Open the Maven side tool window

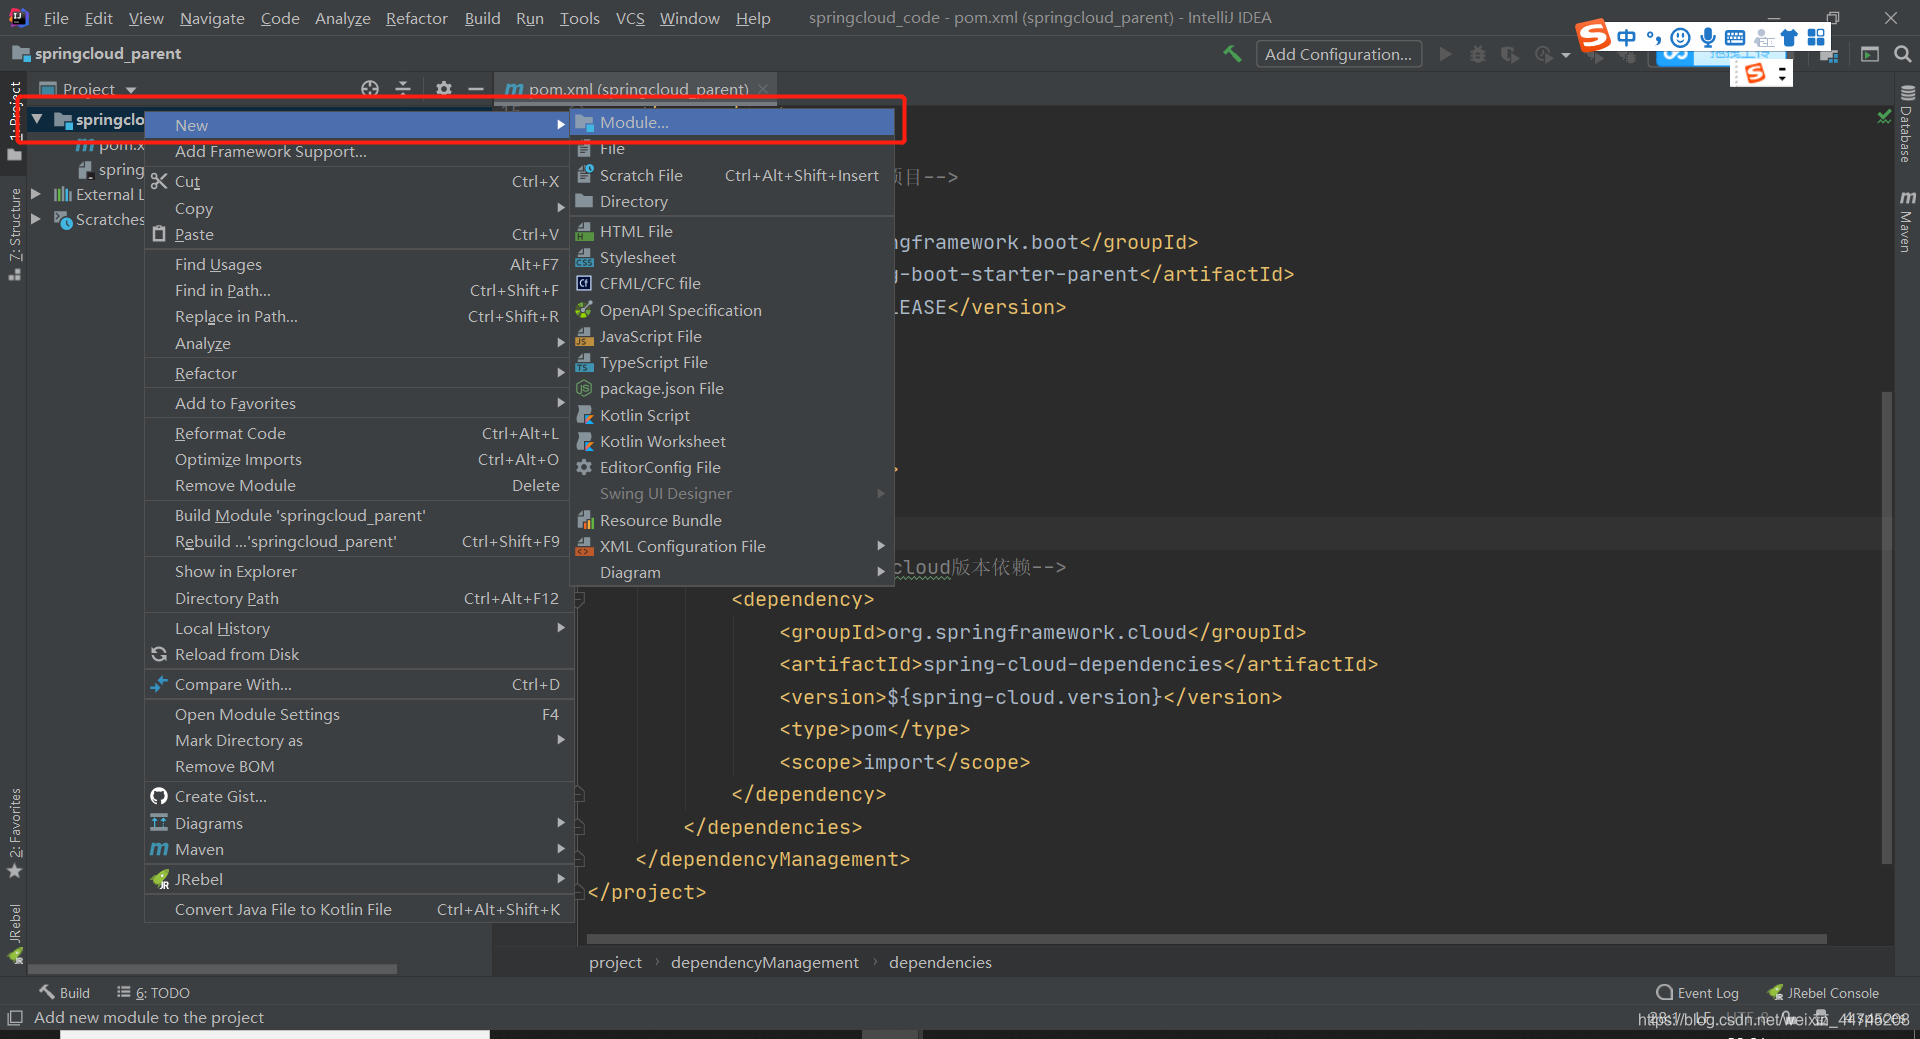(1906, 221)
